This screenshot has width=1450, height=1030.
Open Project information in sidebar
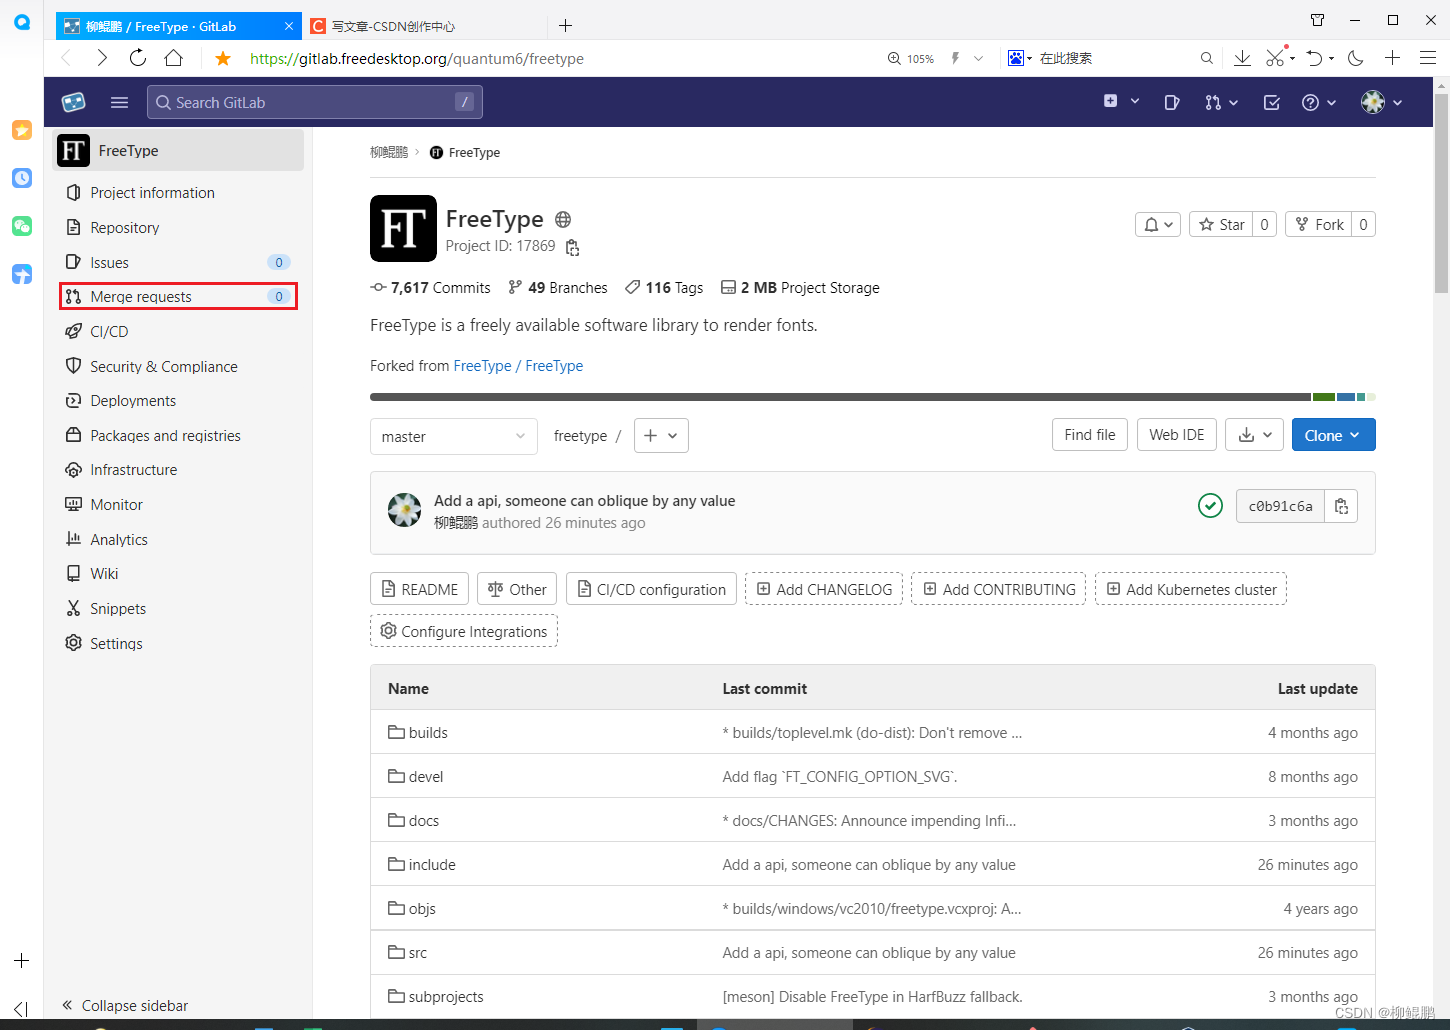click(180, 193)
